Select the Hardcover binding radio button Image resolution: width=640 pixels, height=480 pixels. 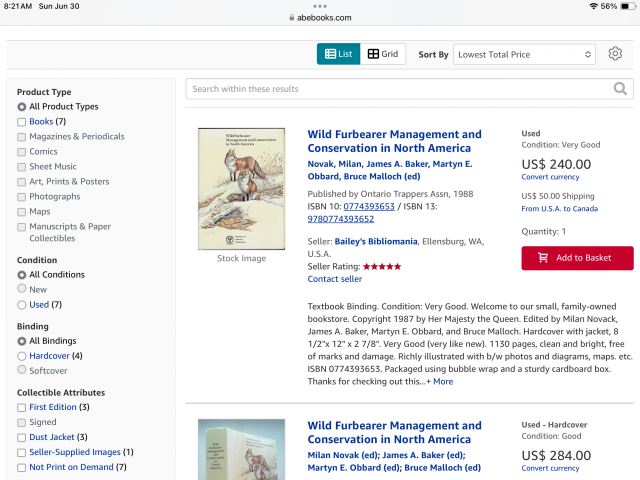click(22, 355)
